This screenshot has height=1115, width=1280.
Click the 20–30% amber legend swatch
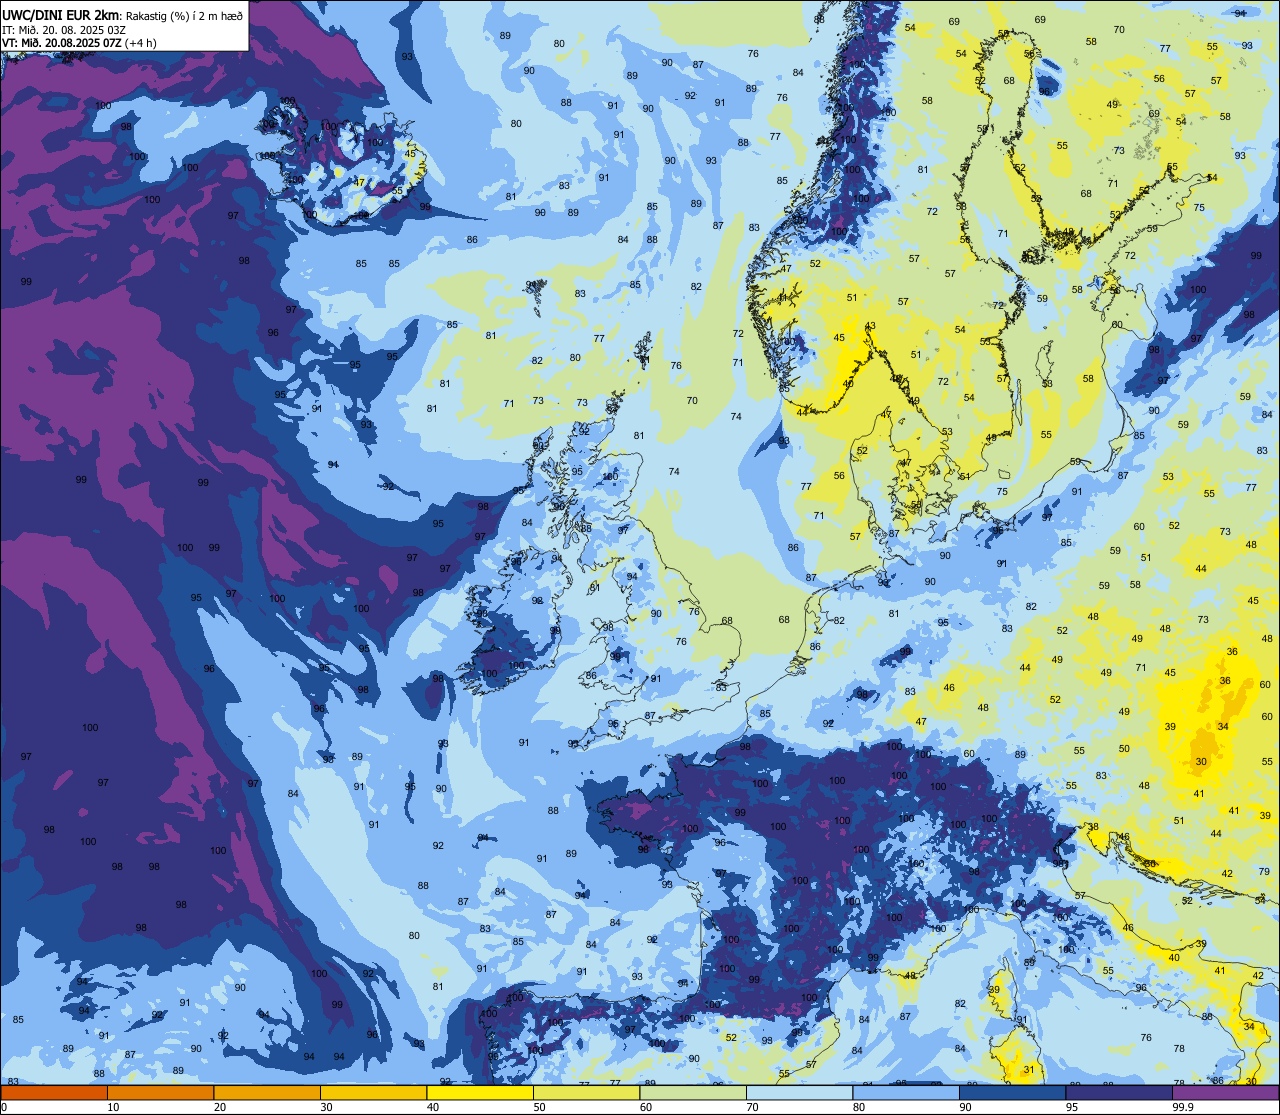coord(267,1092)
